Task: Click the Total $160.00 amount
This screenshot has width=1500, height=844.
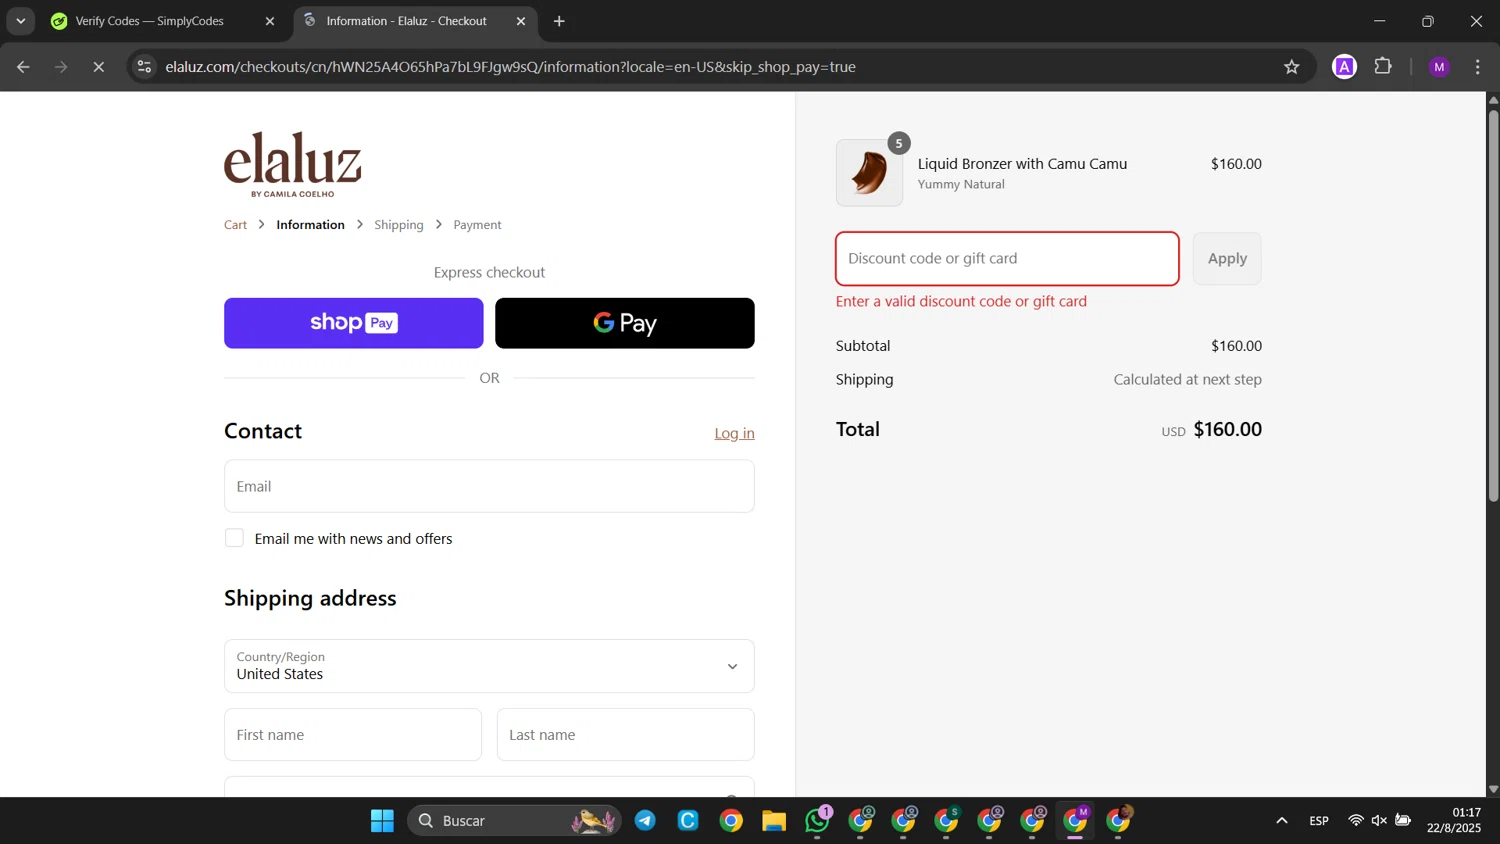Action: [1227, 430]
